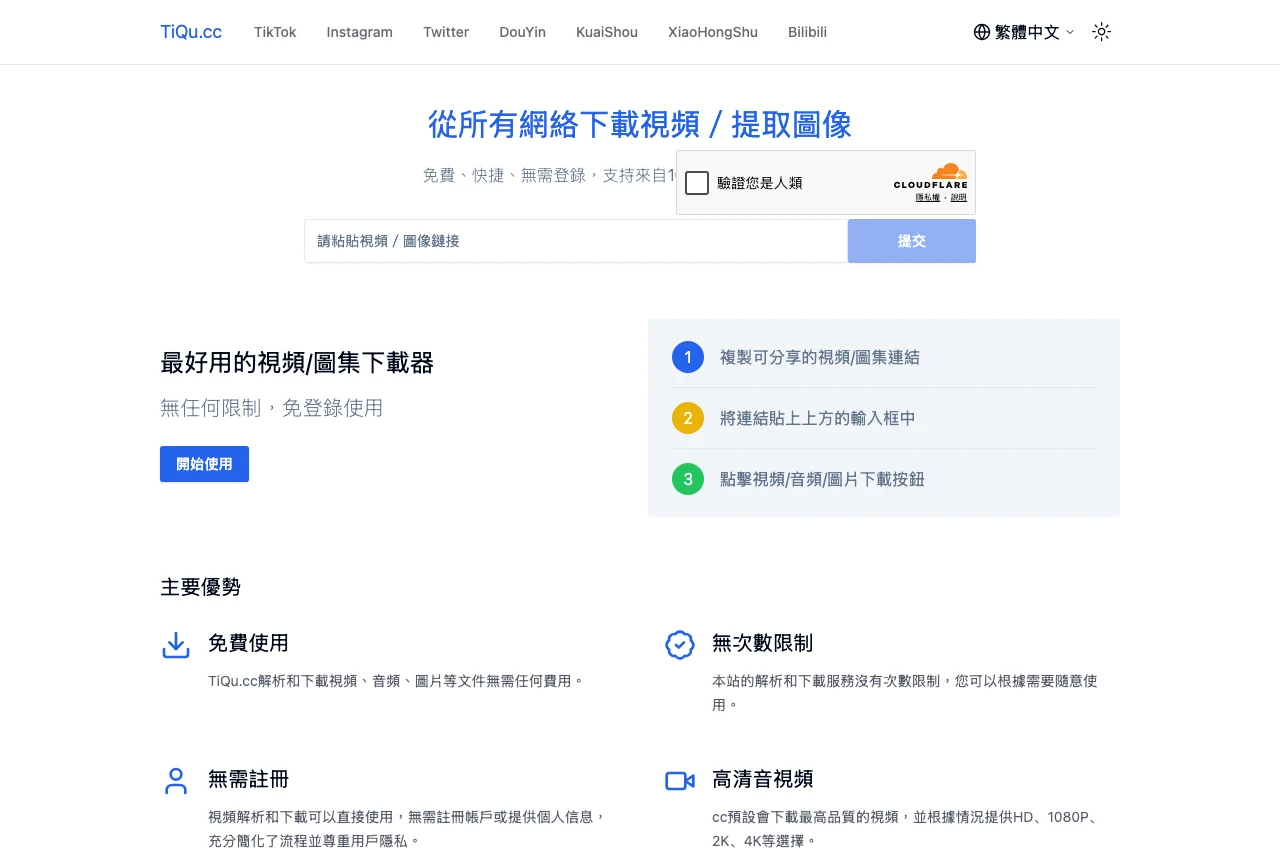Click step 複製可分享的視頻/圖集連結
The height and width of the screenshot is (860, 1280).
click(820, 357)
